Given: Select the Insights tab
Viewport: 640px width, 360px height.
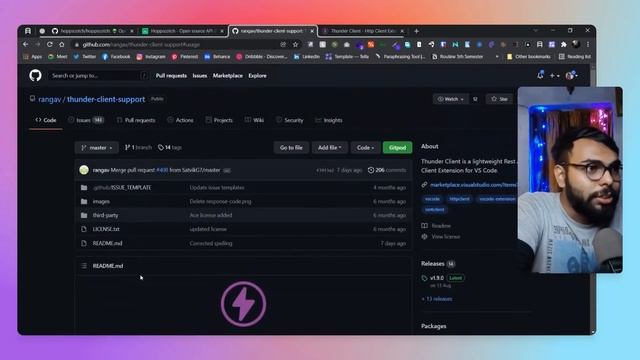Looking at the screenshot, I should click(329, 120).
